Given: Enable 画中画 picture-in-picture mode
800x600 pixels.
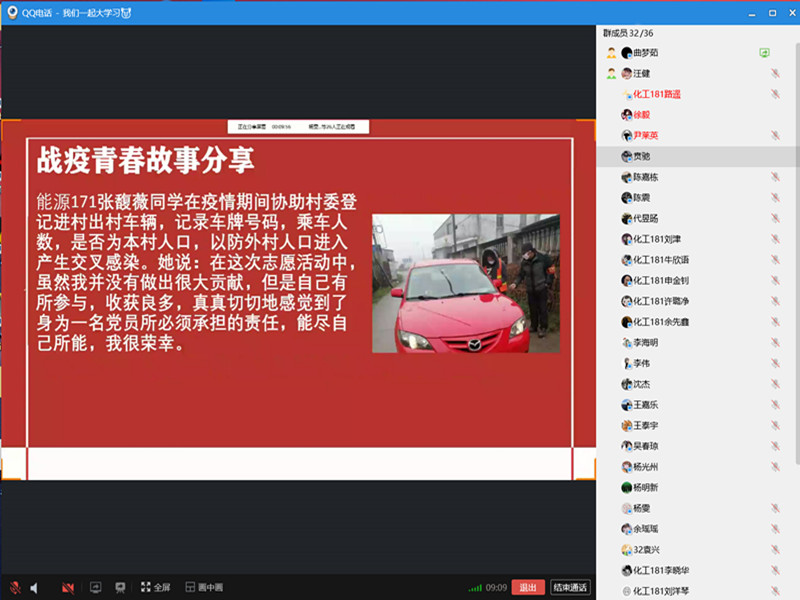Looking at the screenshot, I should click(x=204, y=588).
